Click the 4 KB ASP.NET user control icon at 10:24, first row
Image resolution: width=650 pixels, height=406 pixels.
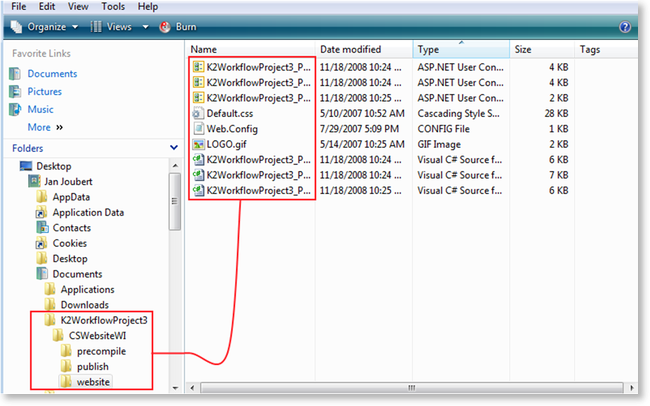[x=199, y=67]
